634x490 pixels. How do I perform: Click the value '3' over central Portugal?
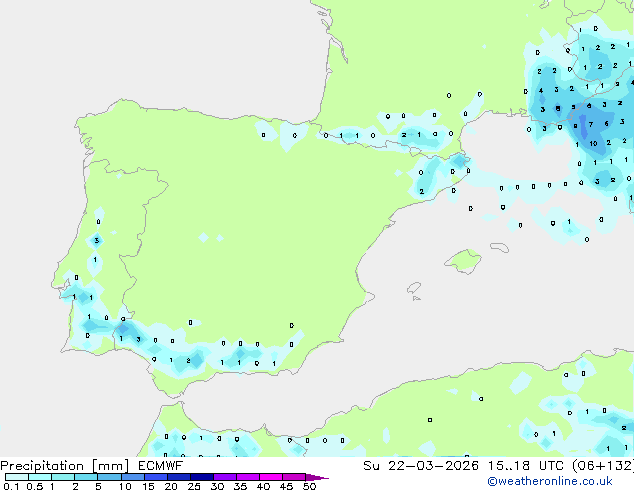click(96, 241)
